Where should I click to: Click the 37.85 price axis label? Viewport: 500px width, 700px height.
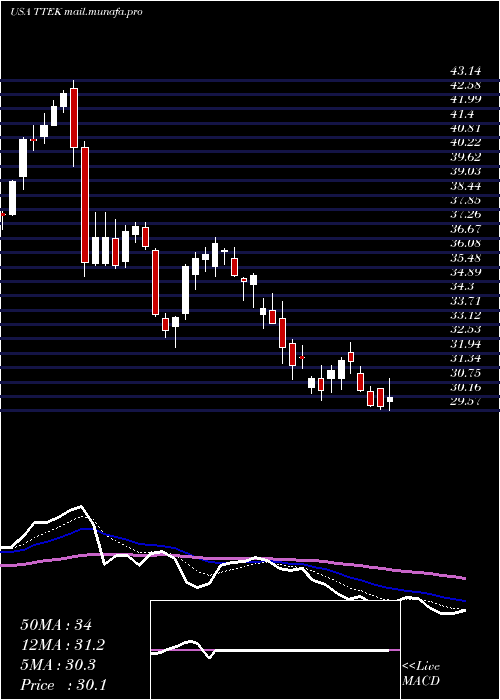point(464,200)
